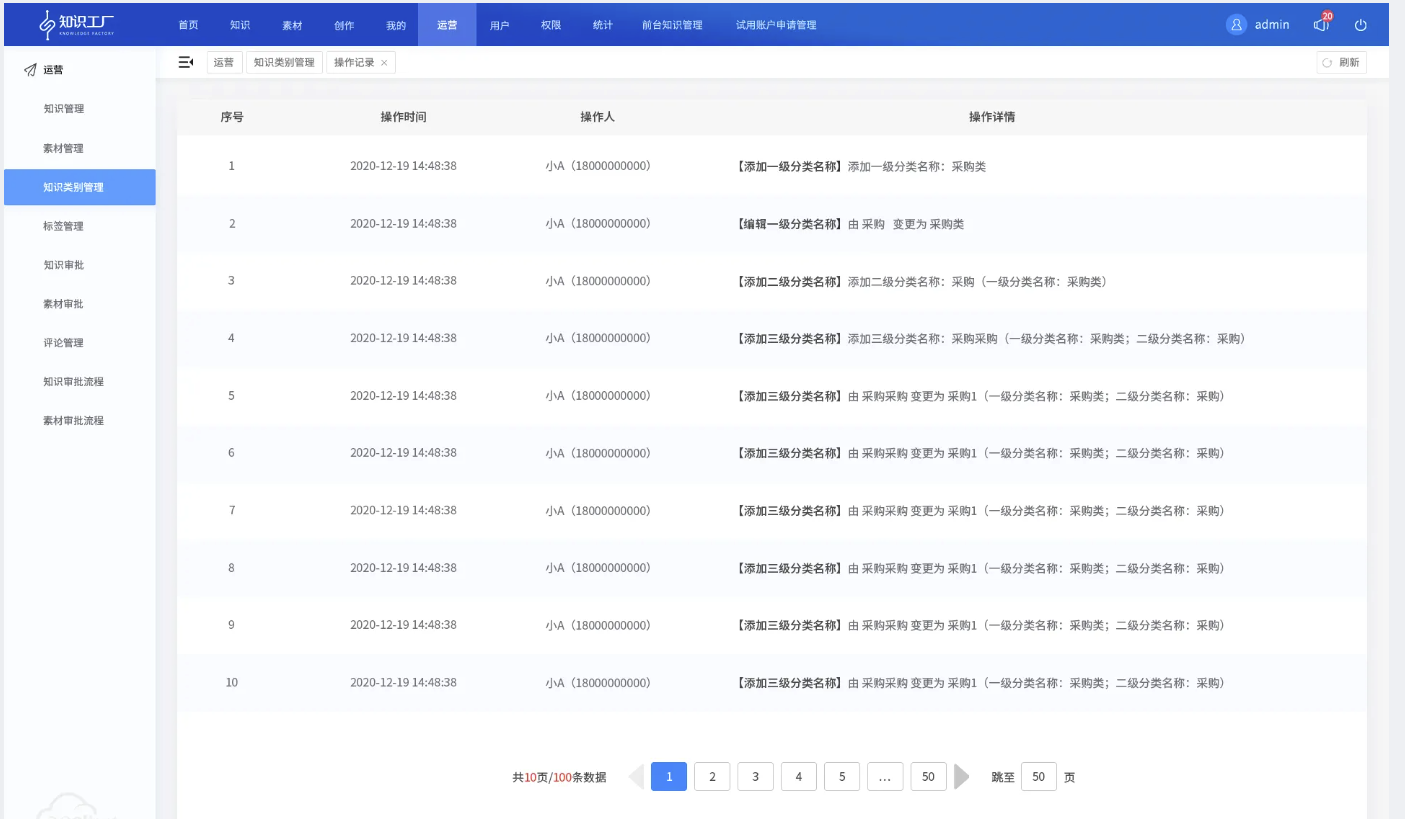Click the admin username text
The image size is (1405, 819).
pos(1272,25)
